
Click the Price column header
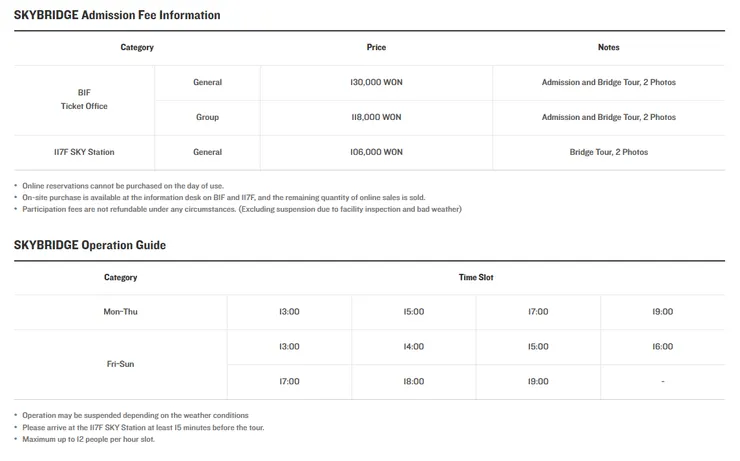376,47
